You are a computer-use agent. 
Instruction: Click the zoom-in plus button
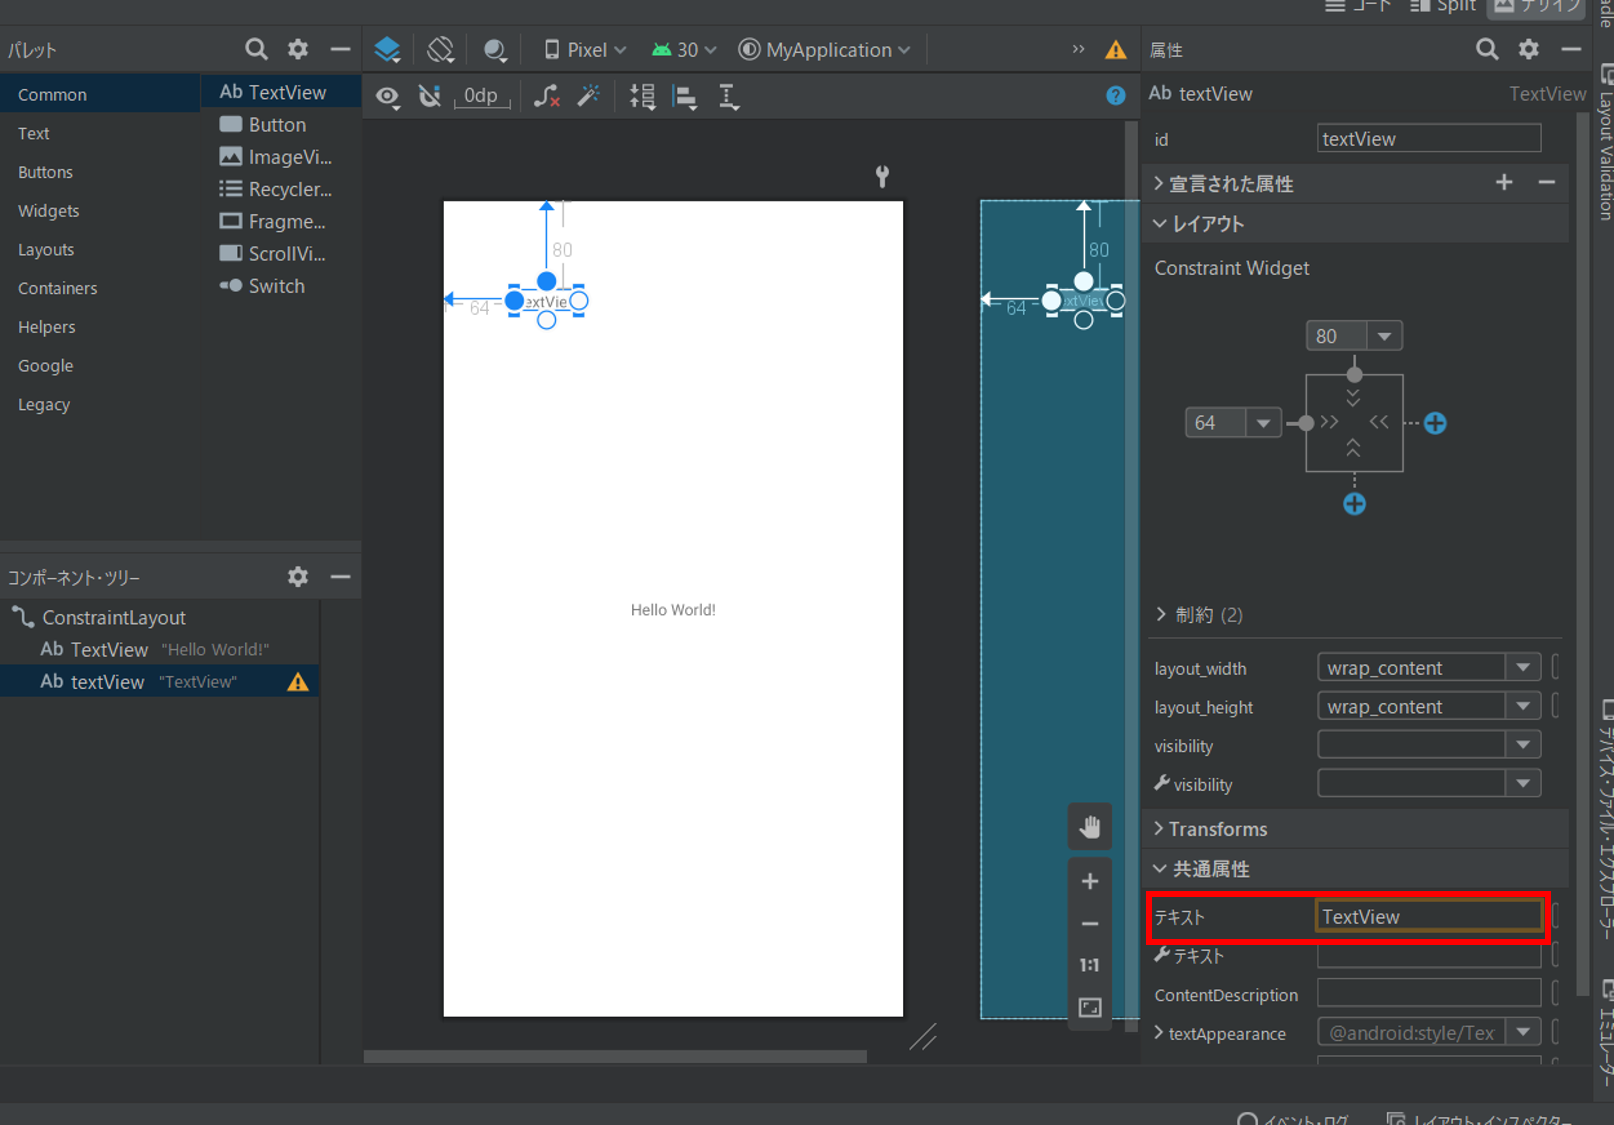coord(1089,881)
